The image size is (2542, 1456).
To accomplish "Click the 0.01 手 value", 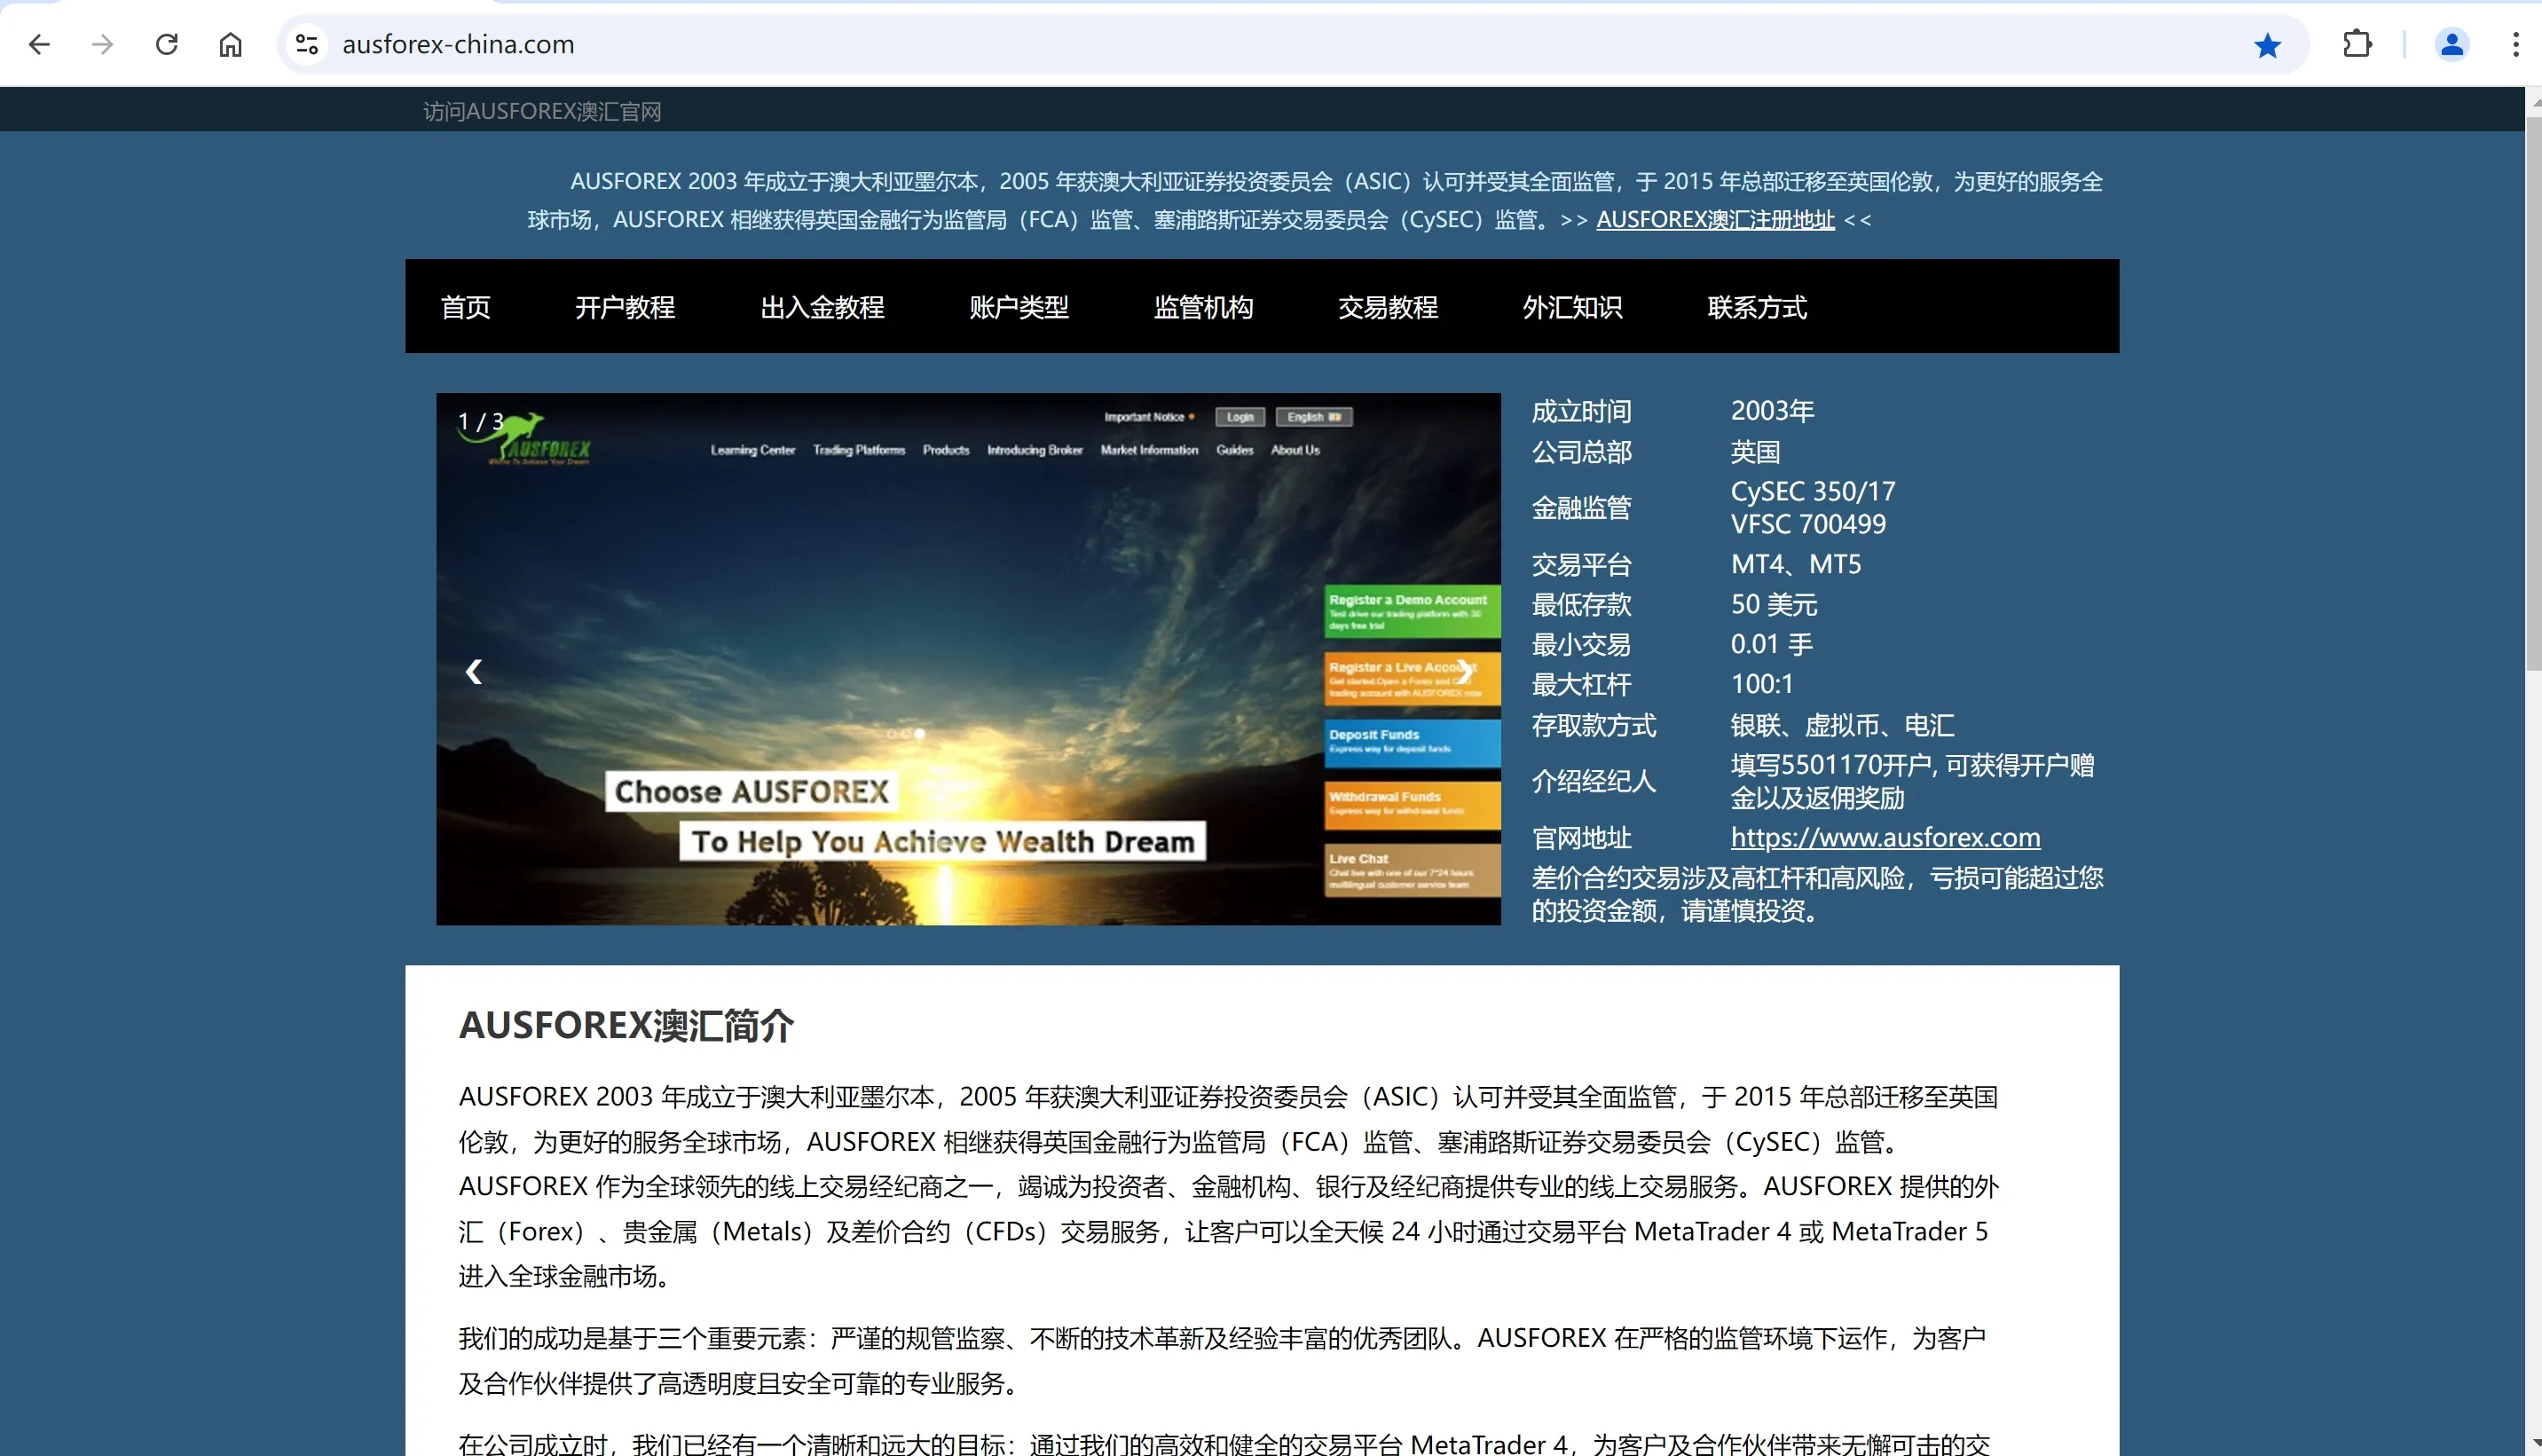I will (x=1771, y=644).
